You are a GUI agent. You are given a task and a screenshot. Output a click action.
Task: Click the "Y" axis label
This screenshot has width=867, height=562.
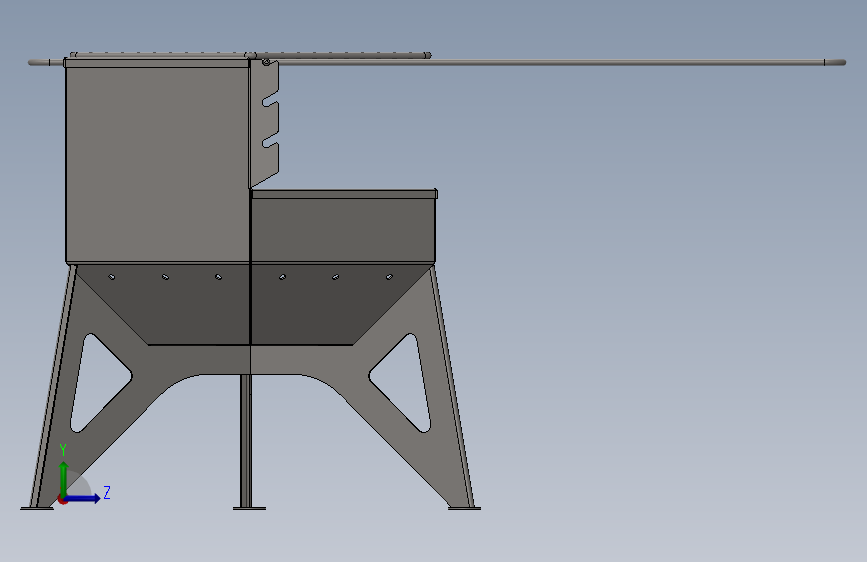coord(63,450)
